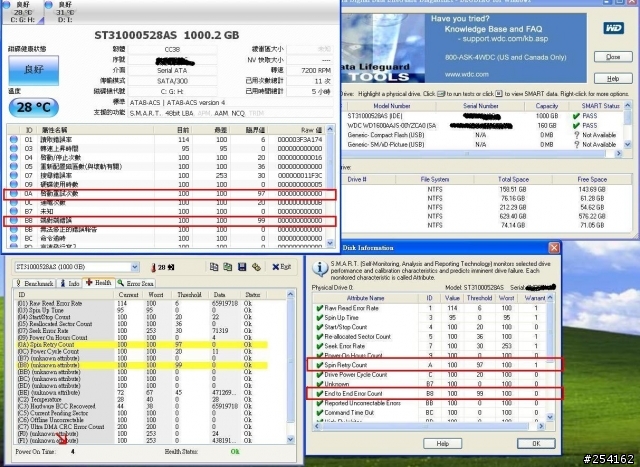Click green check beside Spin Up Time
The height and width of the screenshot is (467, 640).
(x=320, y=318)
